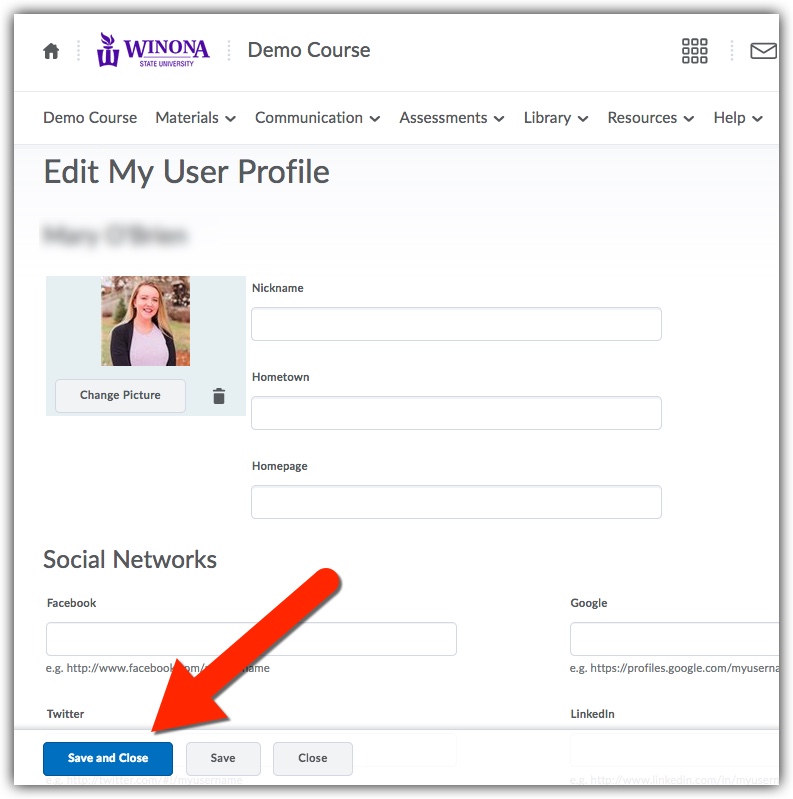Focus the Nickname text field
Image resolution: width=793 pixels, height=799 pixels.
tap(456, 324)
